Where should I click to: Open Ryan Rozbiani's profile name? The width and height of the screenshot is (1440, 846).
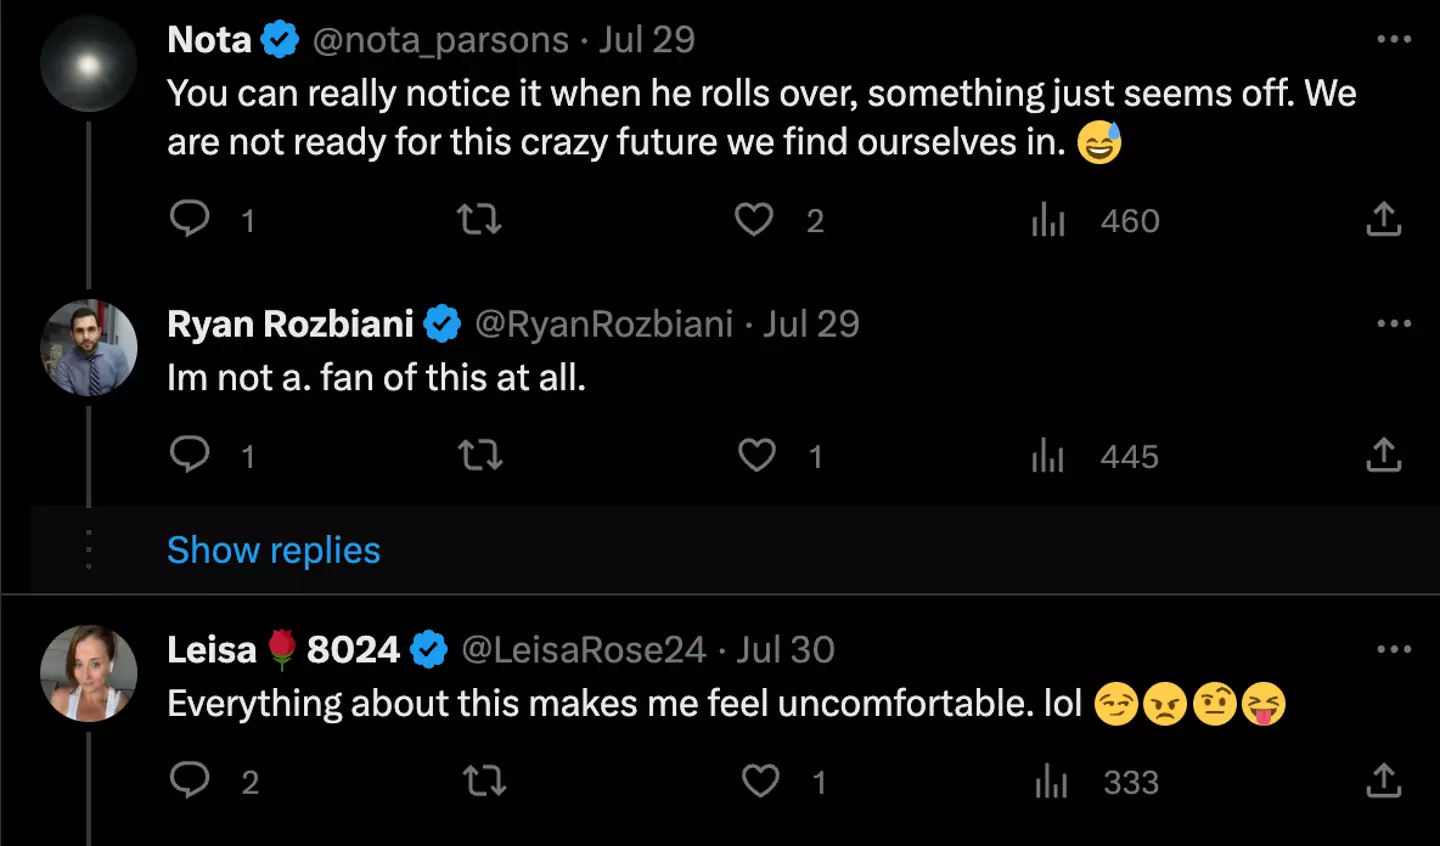pyautogui.click(x=290, y=324)
